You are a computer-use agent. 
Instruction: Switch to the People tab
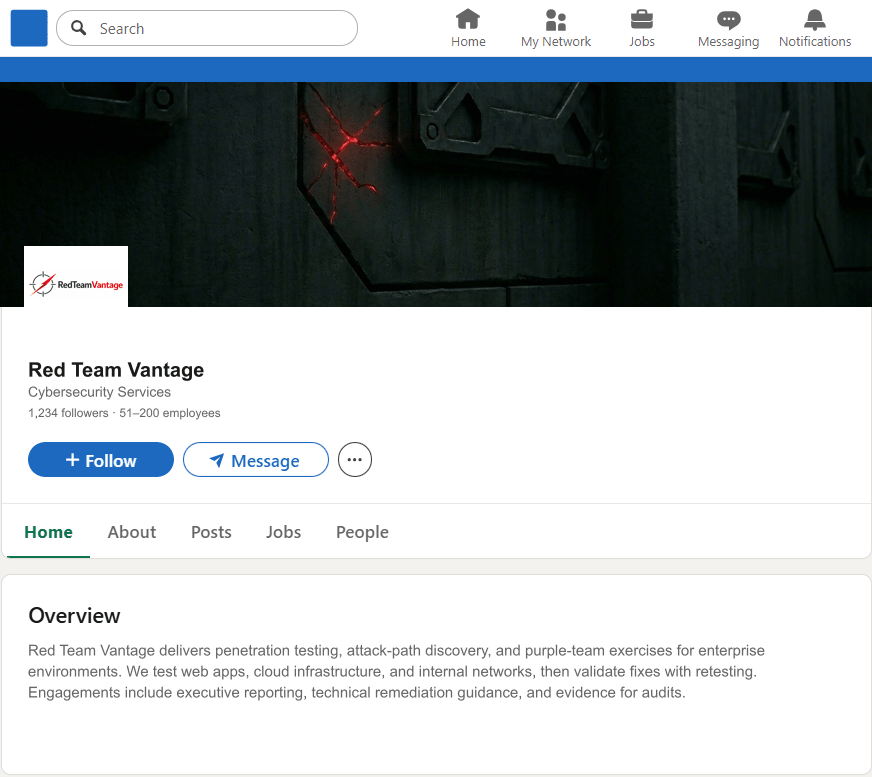tap(362, 532)
